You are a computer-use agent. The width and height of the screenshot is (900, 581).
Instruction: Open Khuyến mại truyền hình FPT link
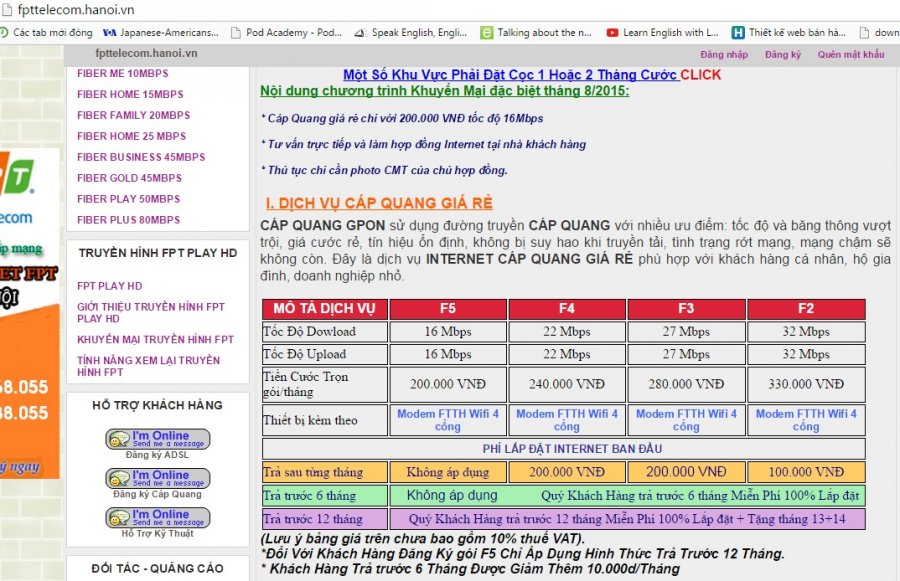156,339
